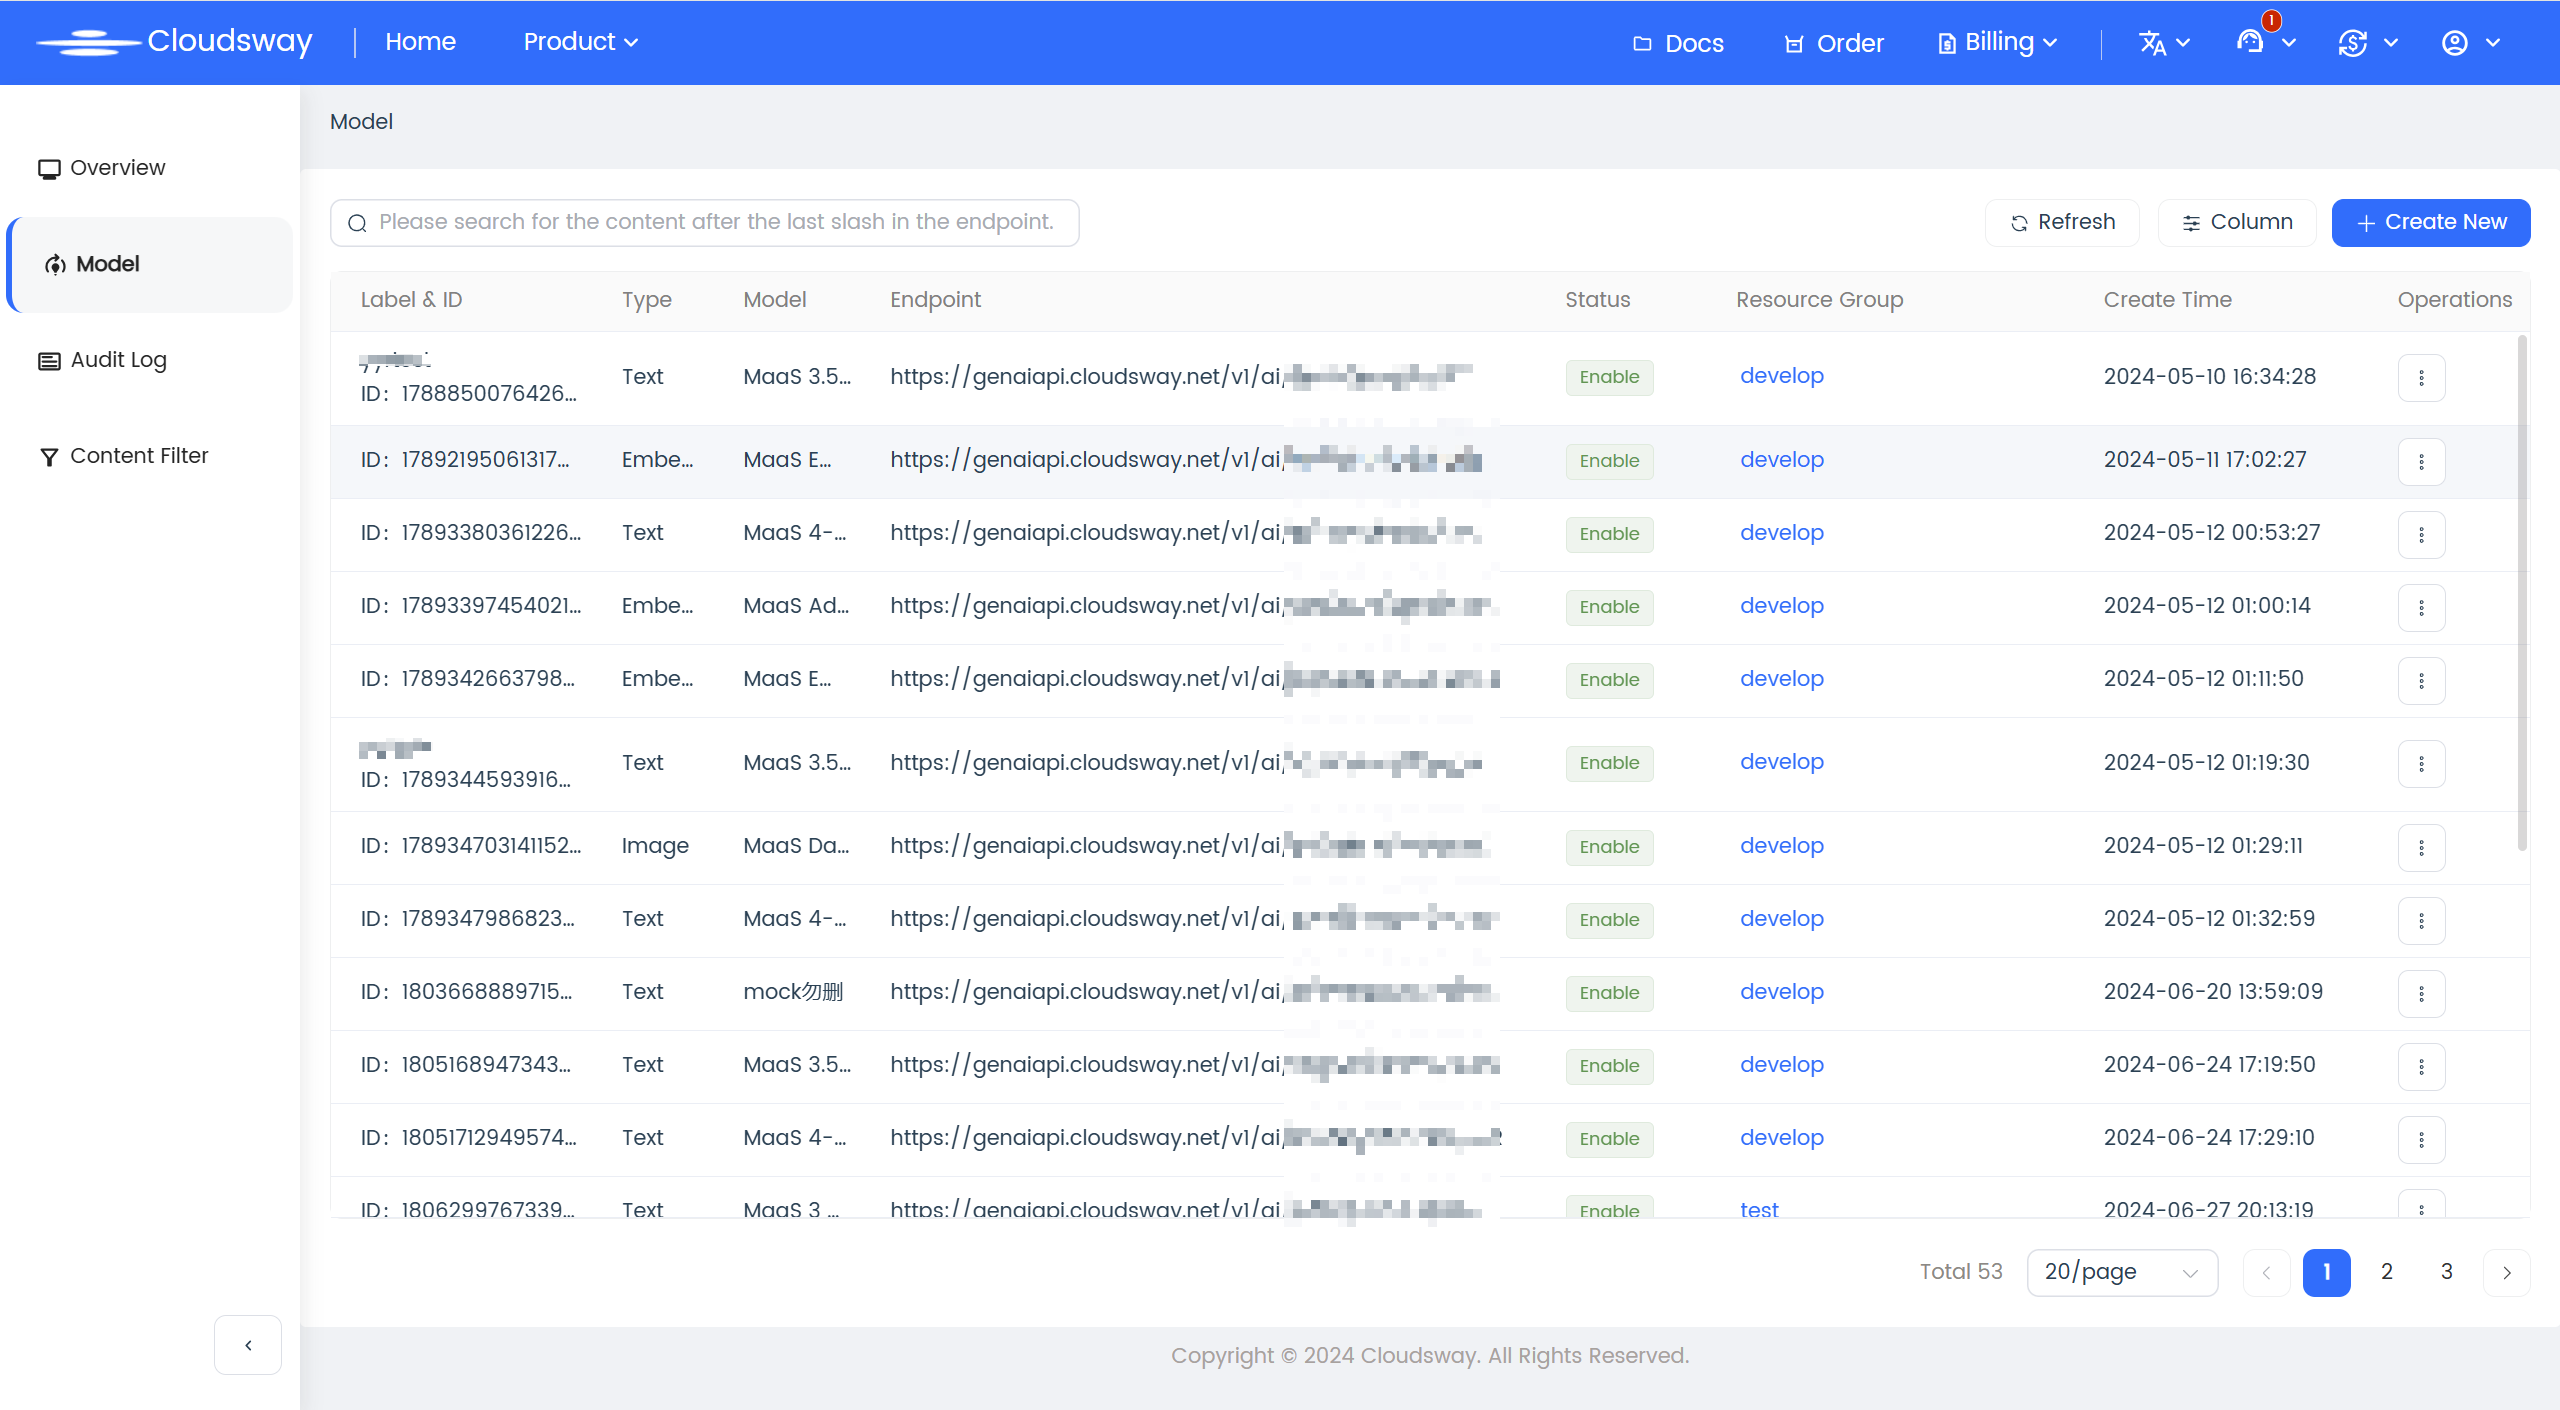Image resolution: width=2560 pixels, height=1410 pixels.
Task: Click the language translation icon
Action: 2152,43
